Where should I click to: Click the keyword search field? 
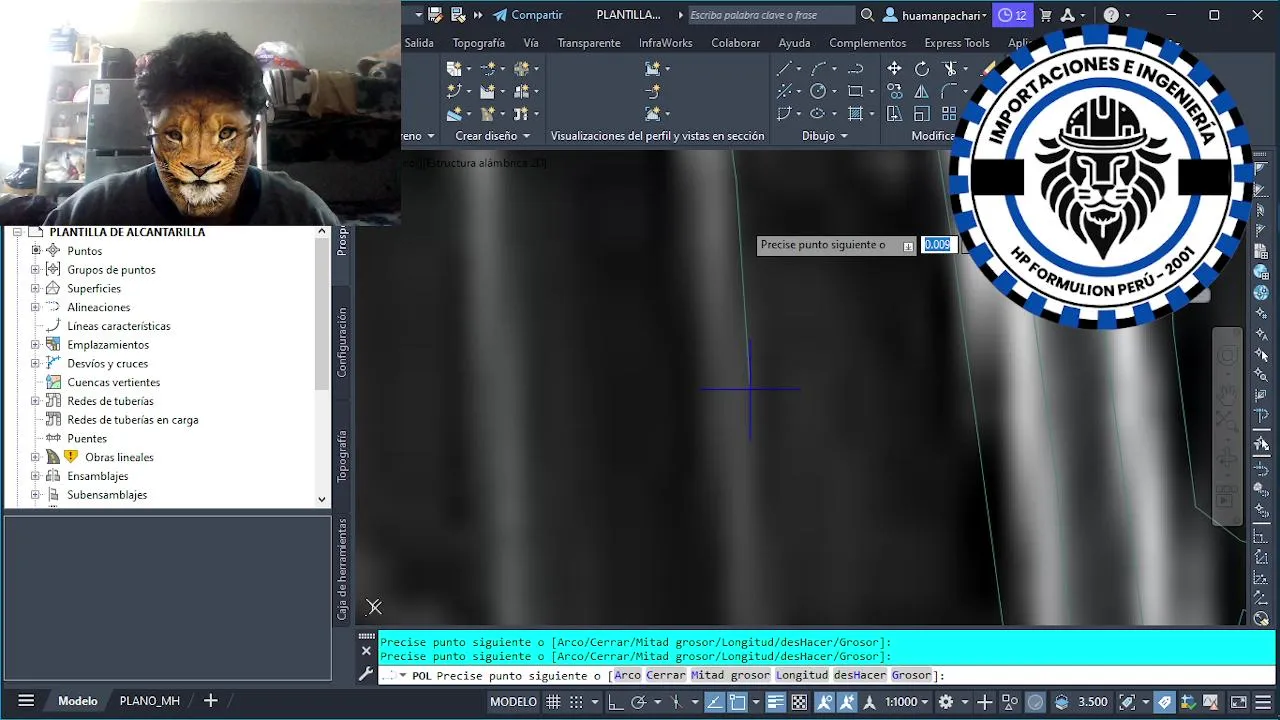tap(771, 15)
